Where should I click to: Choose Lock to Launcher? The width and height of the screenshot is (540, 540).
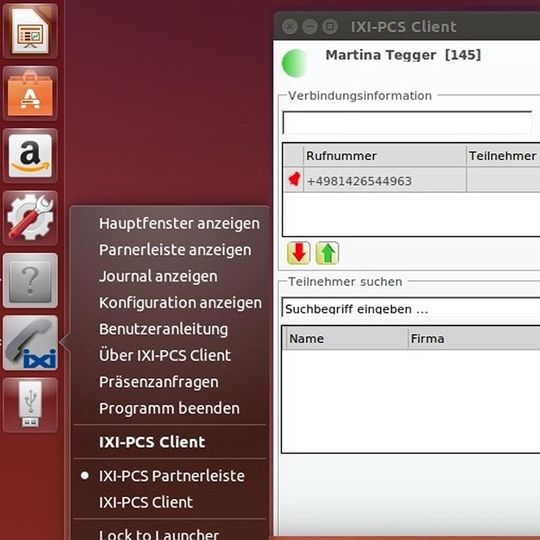tap(159, 534)
